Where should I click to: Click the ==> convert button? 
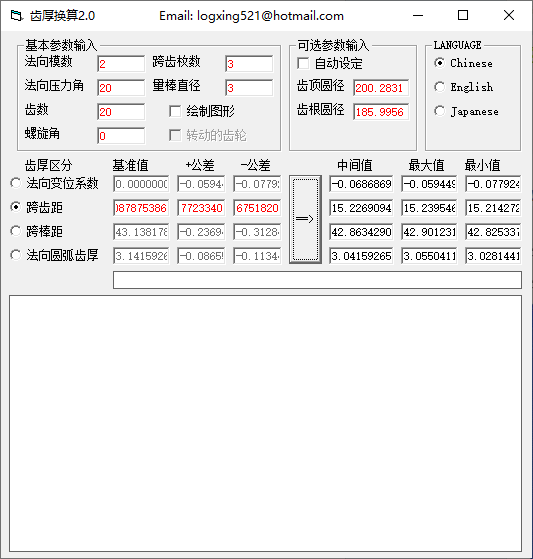[305, 219]
